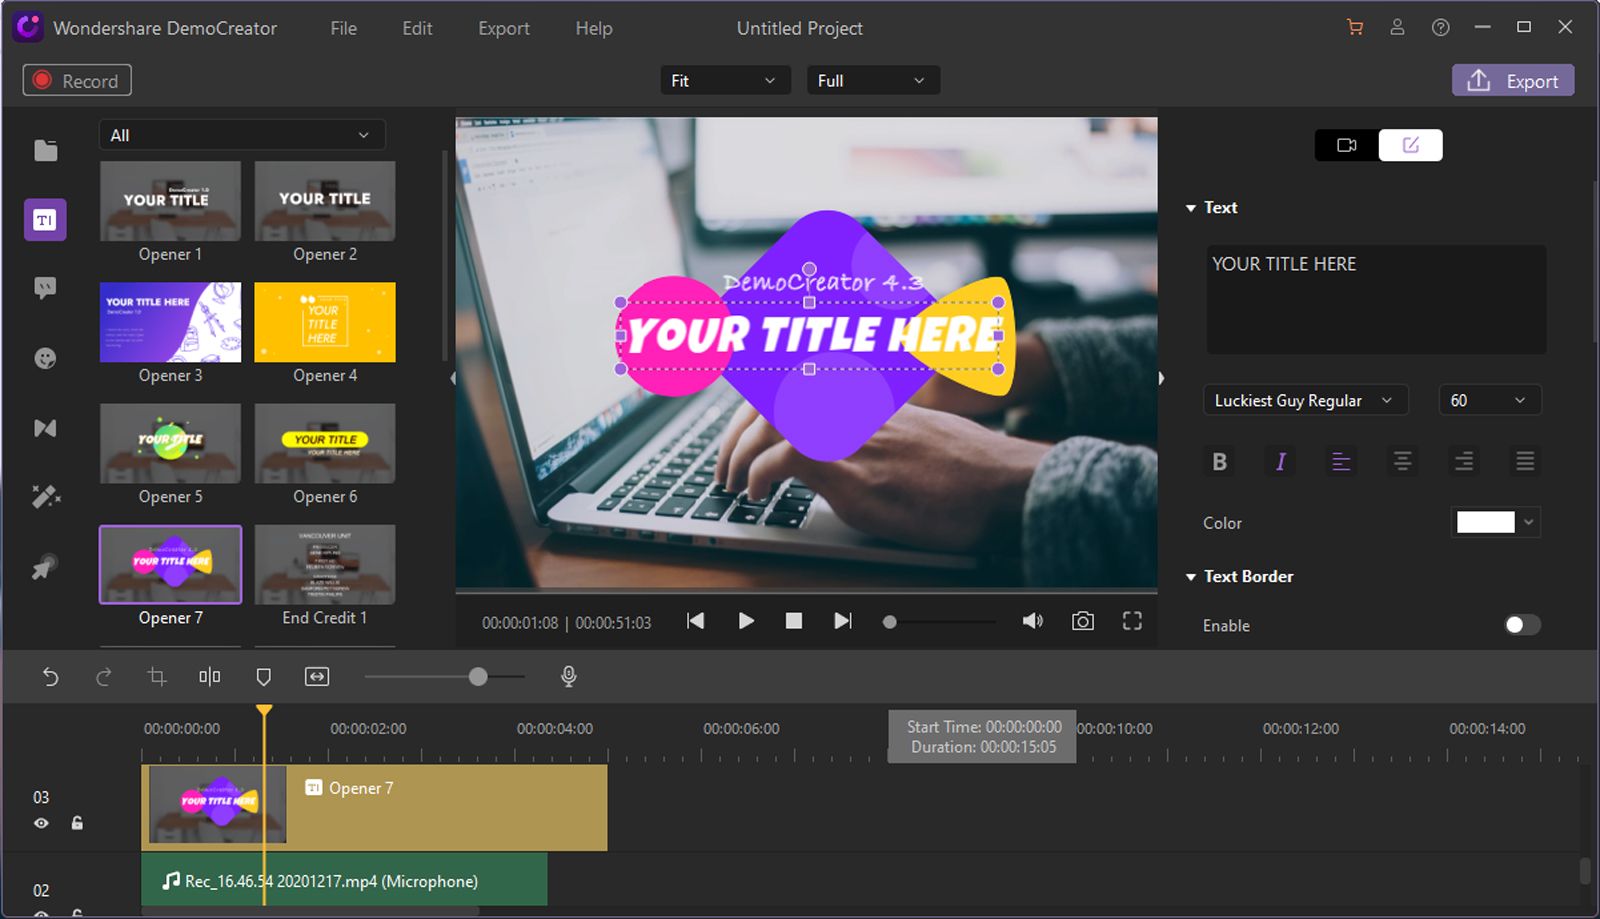Screen dimensions: 1600x919
Task: Open the Effects panel
Action: click(45, 496)
